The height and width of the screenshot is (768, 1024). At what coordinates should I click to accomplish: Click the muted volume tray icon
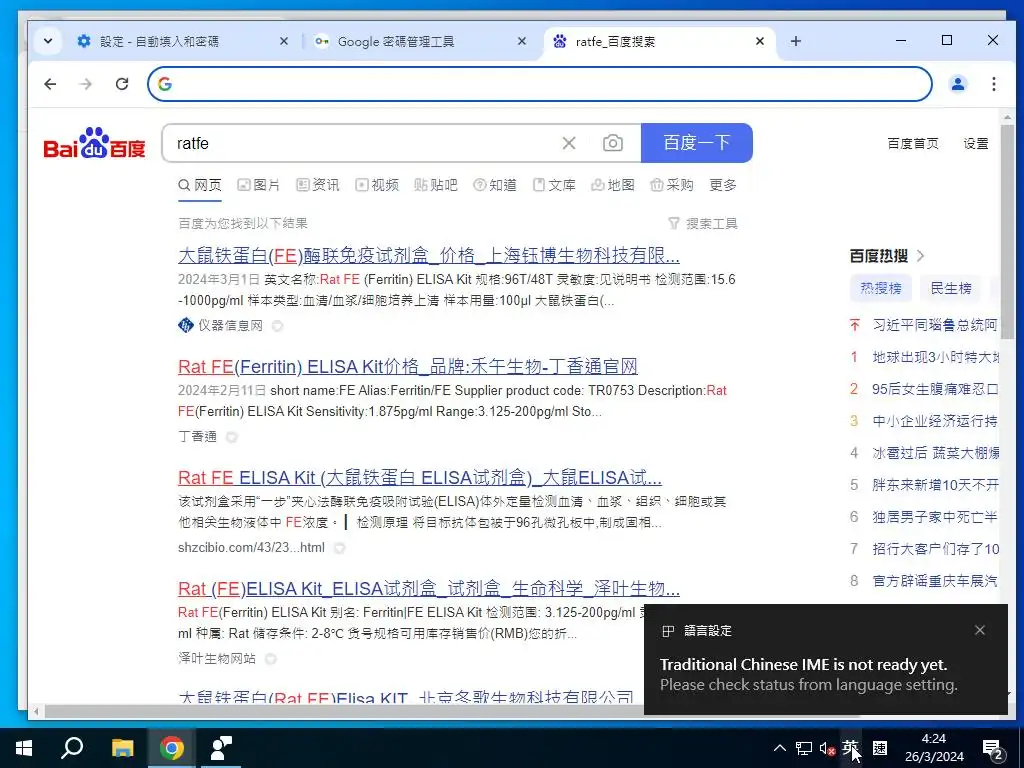tap(827, 748)
